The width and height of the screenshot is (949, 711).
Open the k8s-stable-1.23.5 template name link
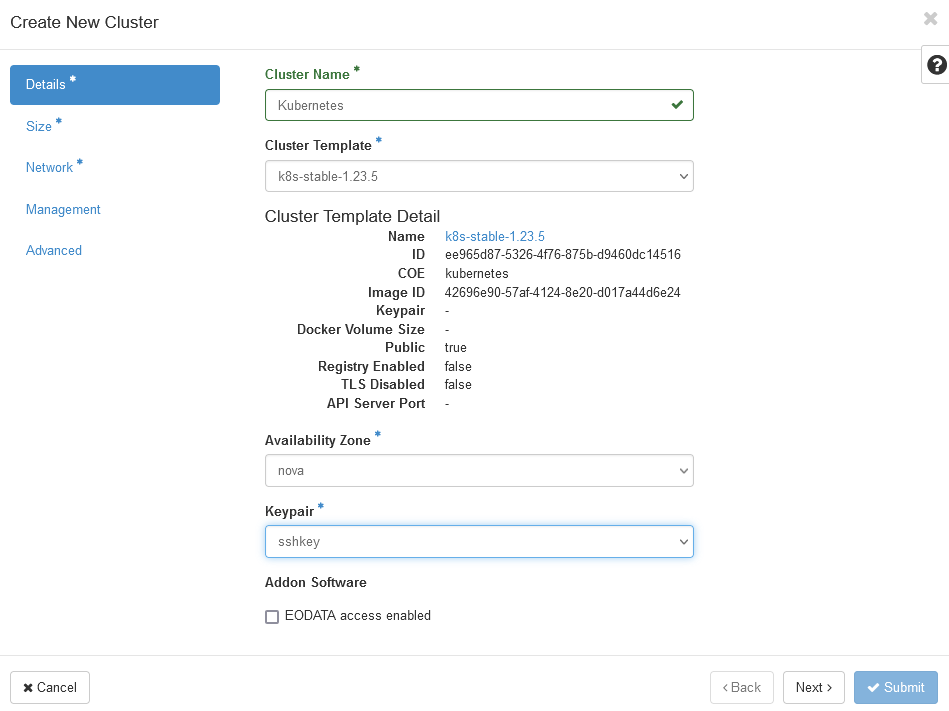pyautogui.click(x=494, y=237)
